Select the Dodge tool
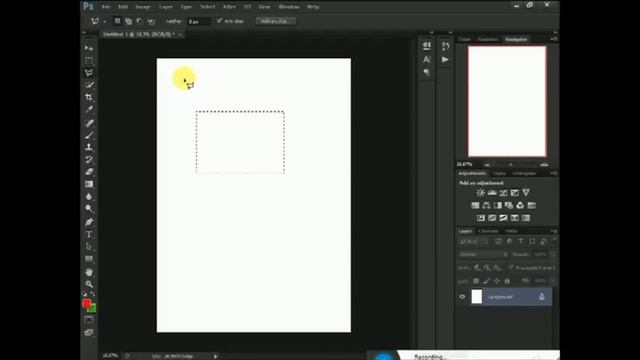This screenshot has height=360, width=640. (89, 209)
